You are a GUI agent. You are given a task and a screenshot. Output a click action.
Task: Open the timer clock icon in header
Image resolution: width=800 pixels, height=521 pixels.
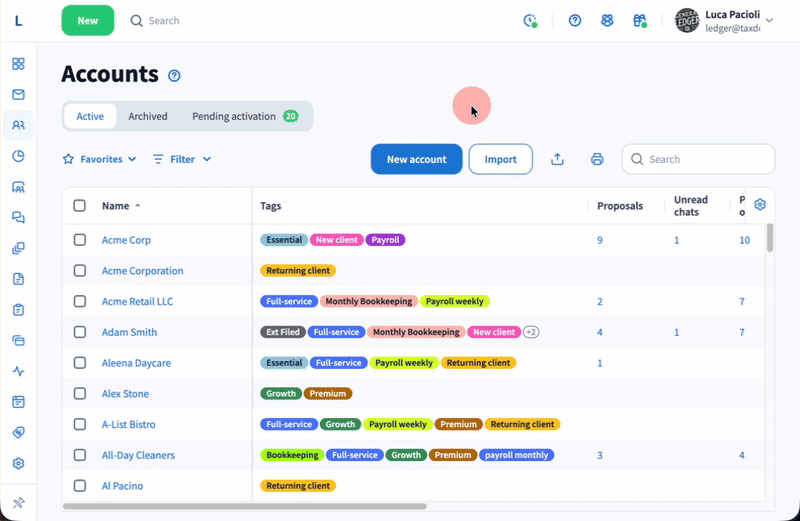[530, 20]
